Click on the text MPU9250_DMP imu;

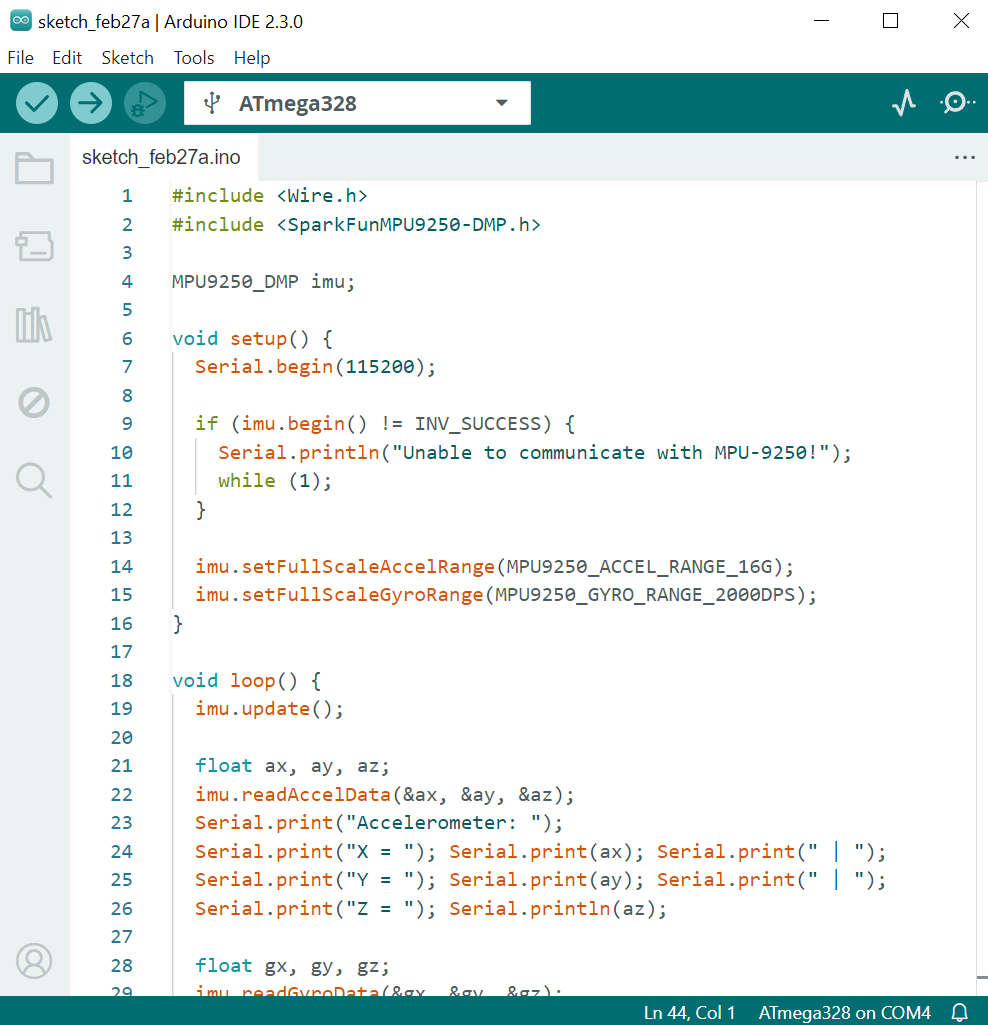(264, 282)
